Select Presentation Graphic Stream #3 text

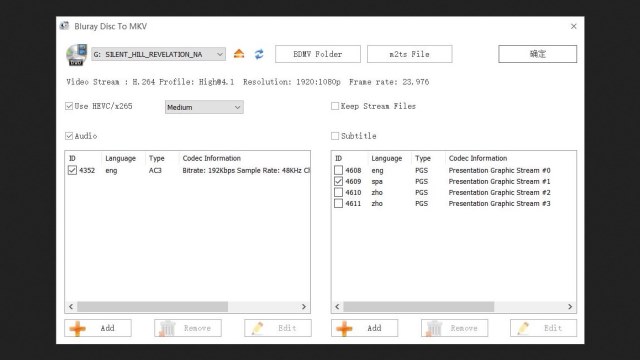pos(499,203)
